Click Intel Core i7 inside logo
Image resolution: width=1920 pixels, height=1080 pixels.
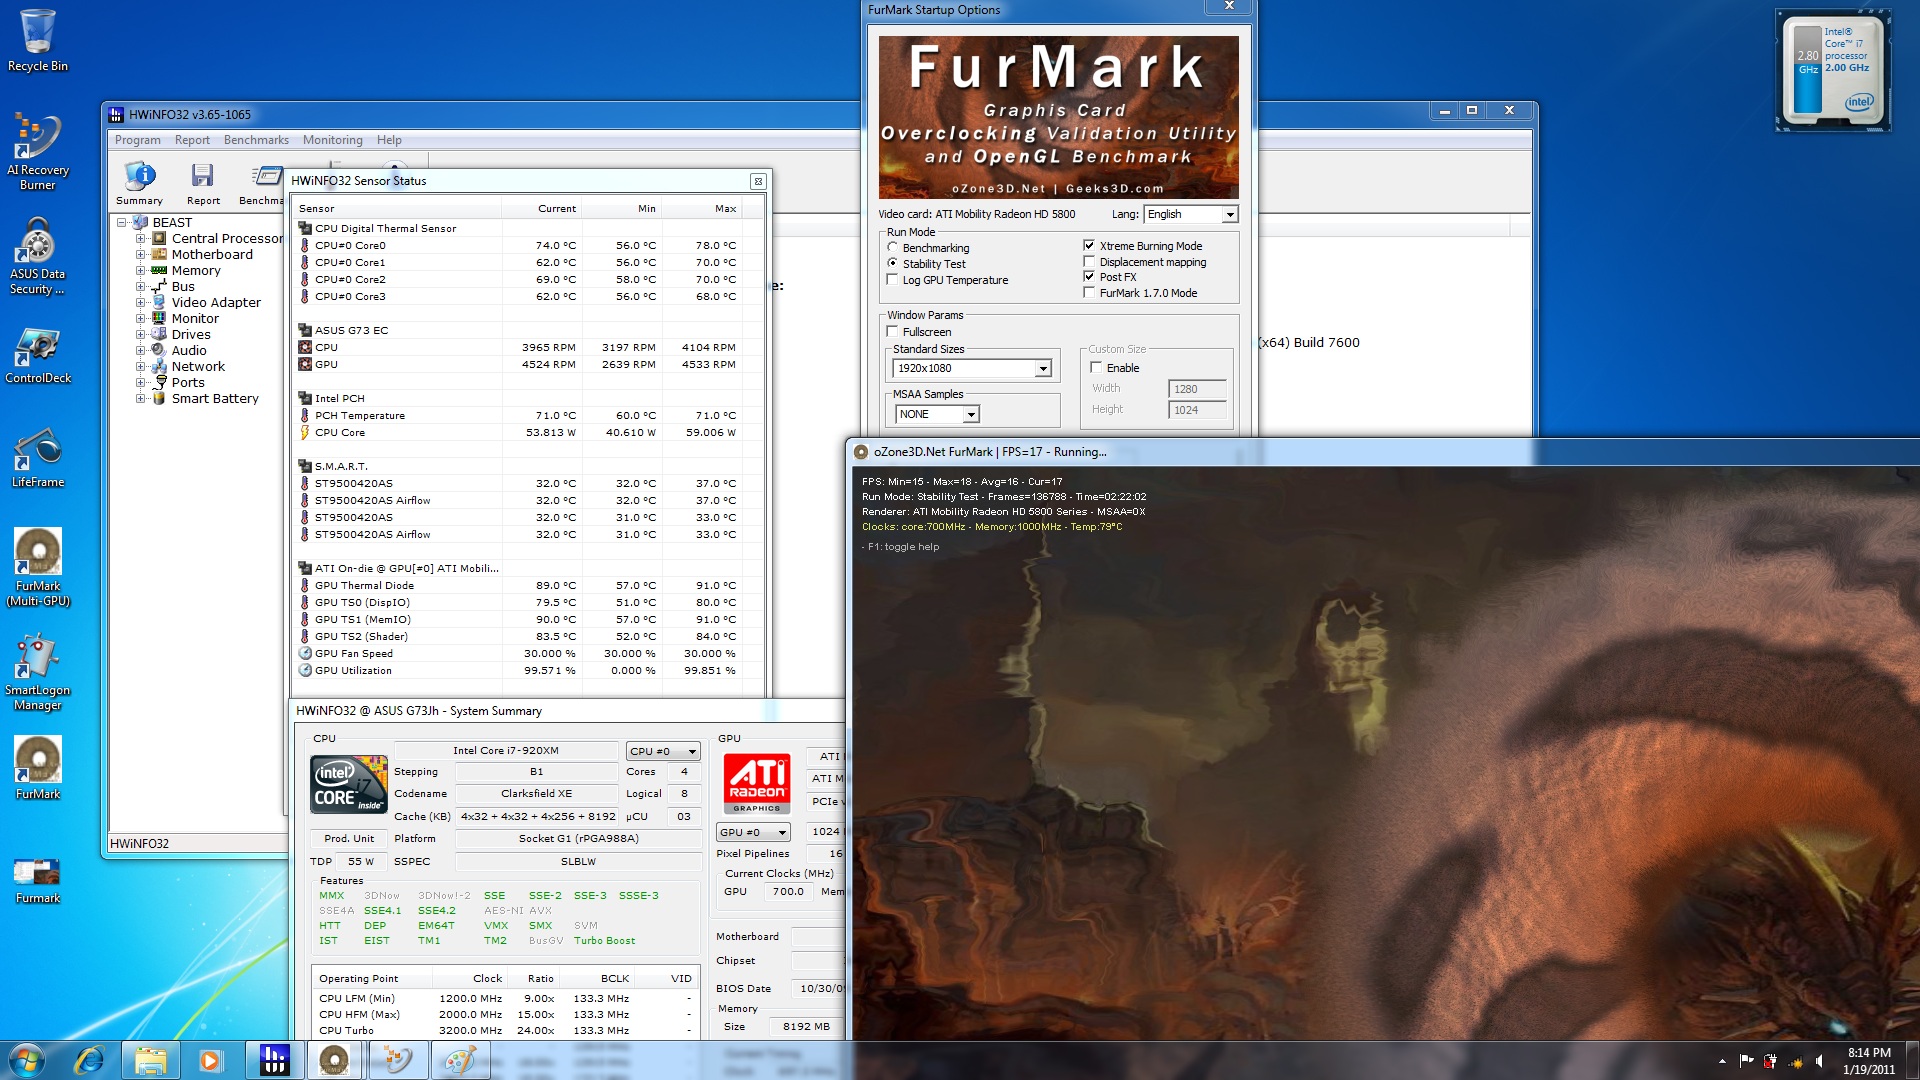click(349, 784)
